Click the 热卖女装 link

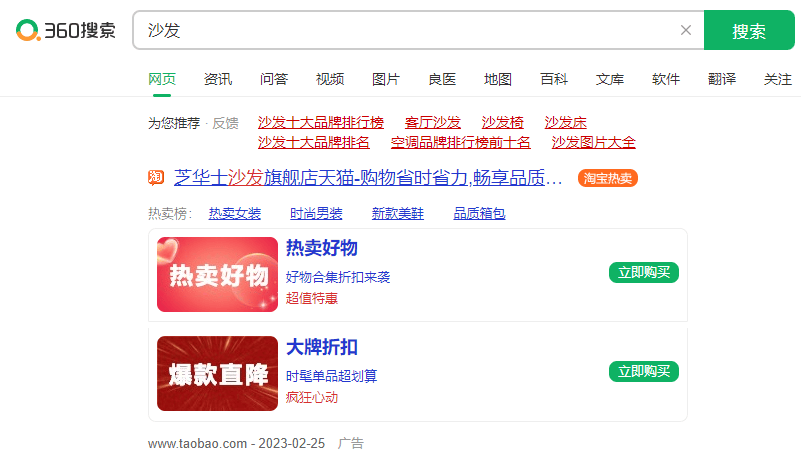click(x=235, y=214)
